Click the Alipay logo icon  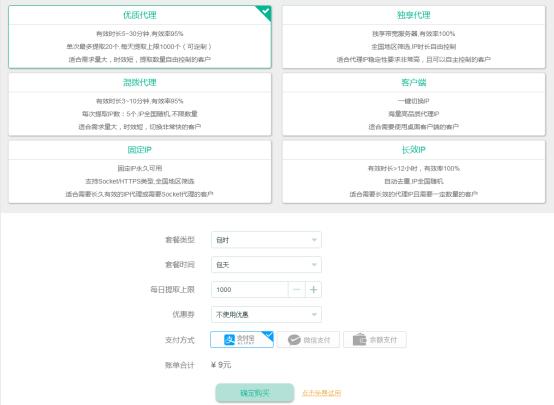[230, 340]
